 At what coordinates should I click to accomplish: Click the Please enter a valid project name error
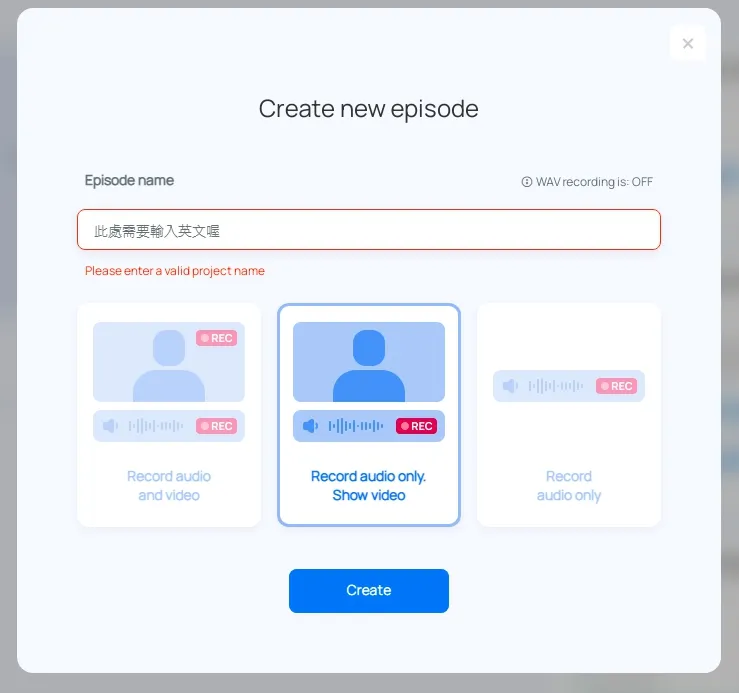[x=175, y=271]
